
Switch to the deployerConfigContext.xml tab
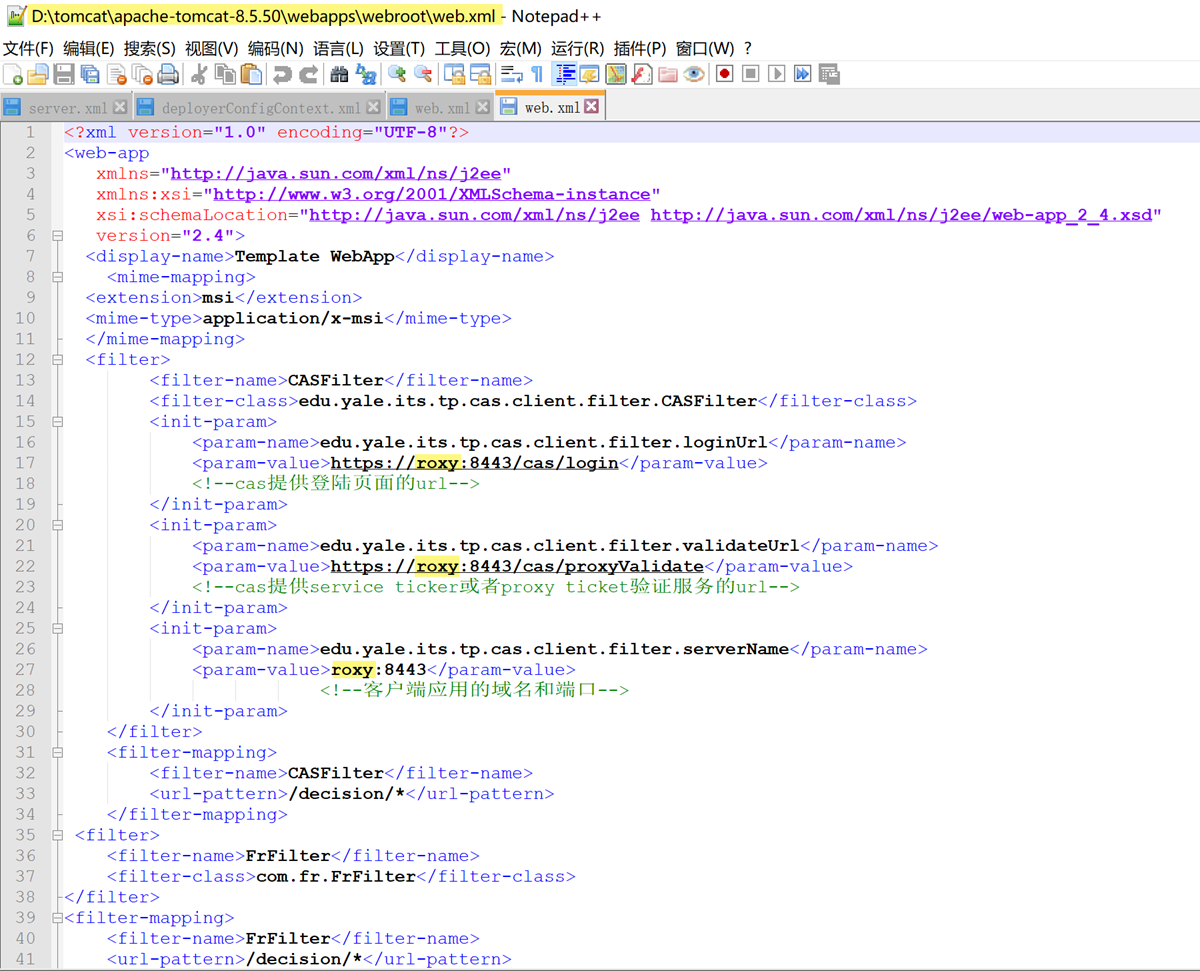pos(260,108)
